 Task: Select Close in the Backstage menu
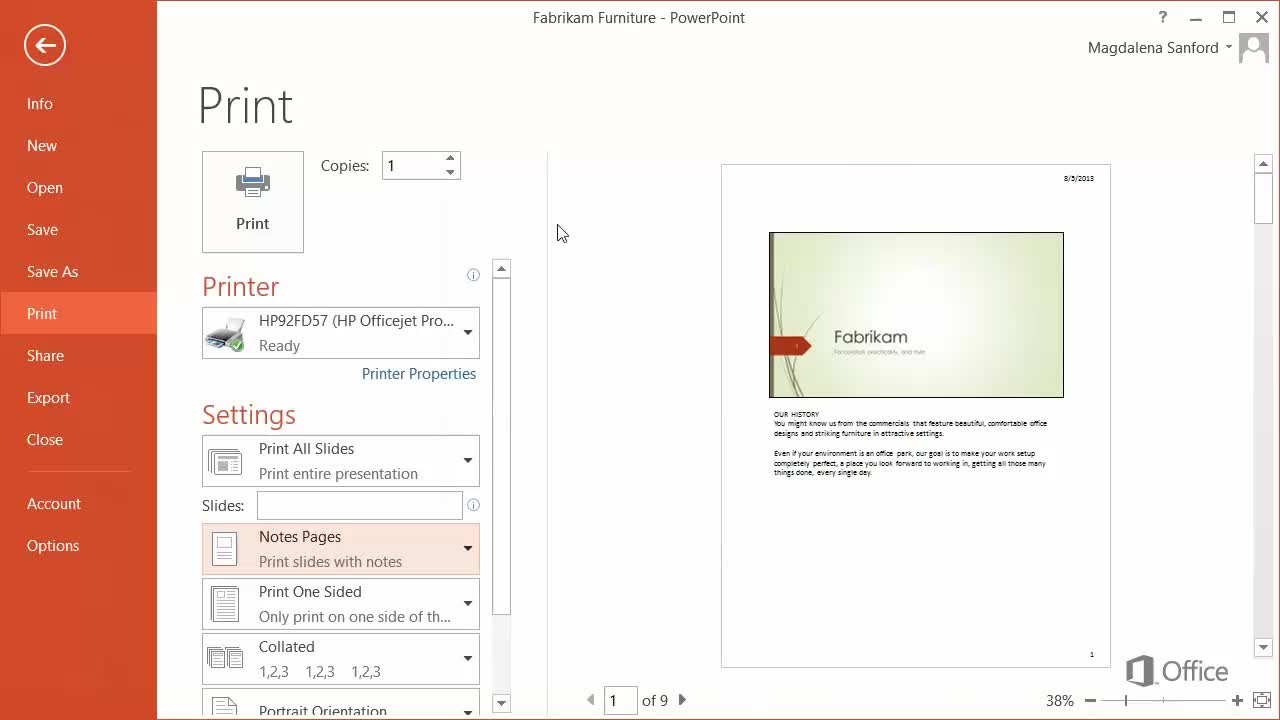78,440
